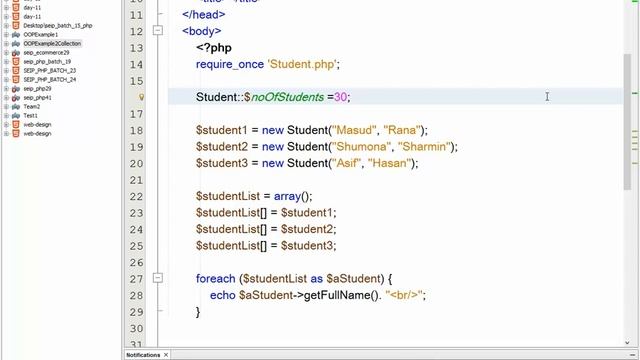The height and width of the screenshot is (360, 640).
Task: Select the OOPExample2Collection project name
Action: tap(52, 44)
